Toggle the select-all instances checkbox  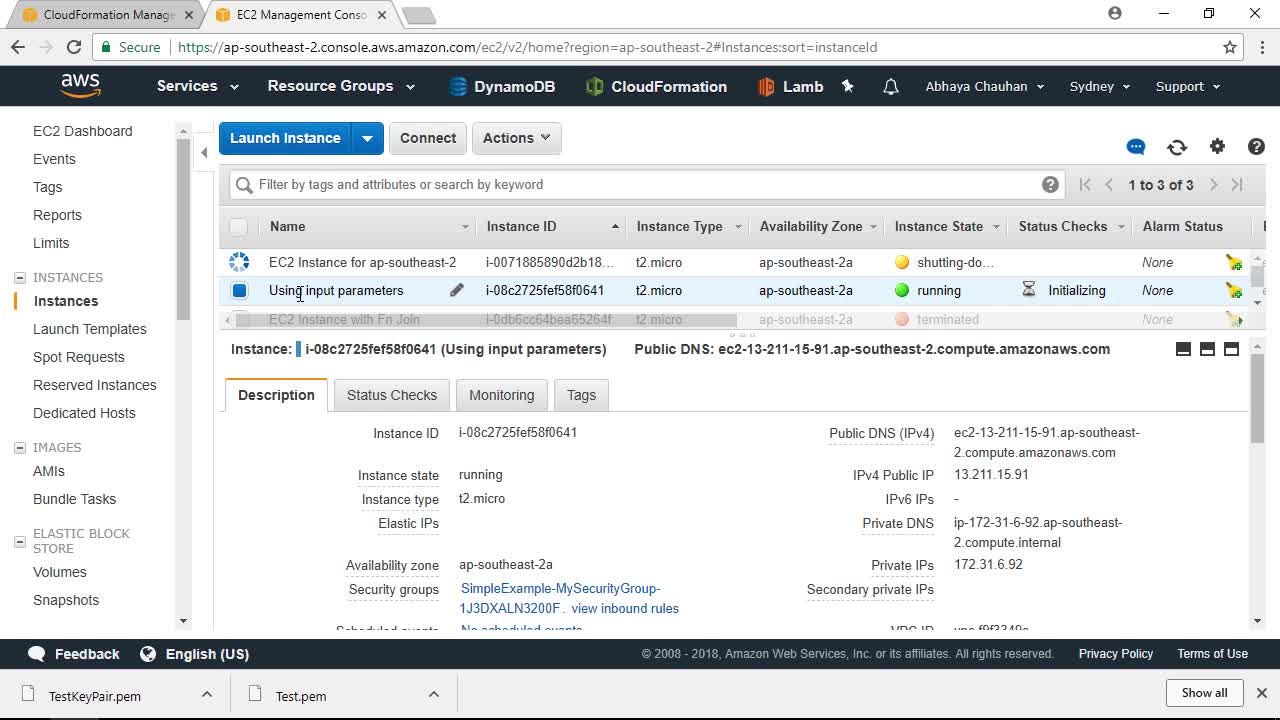[238, 227]
